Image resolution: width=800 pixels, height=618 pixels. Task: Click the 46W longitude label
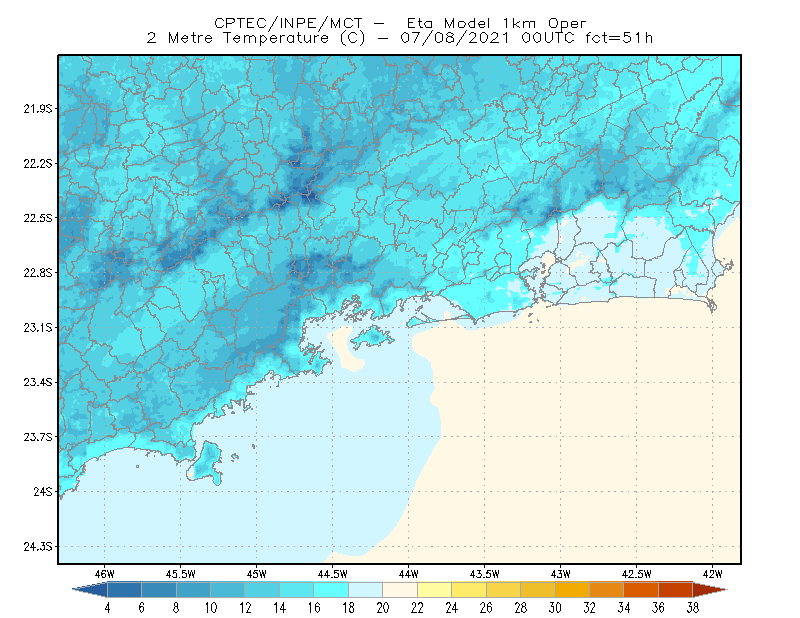(x=105, y=574)
